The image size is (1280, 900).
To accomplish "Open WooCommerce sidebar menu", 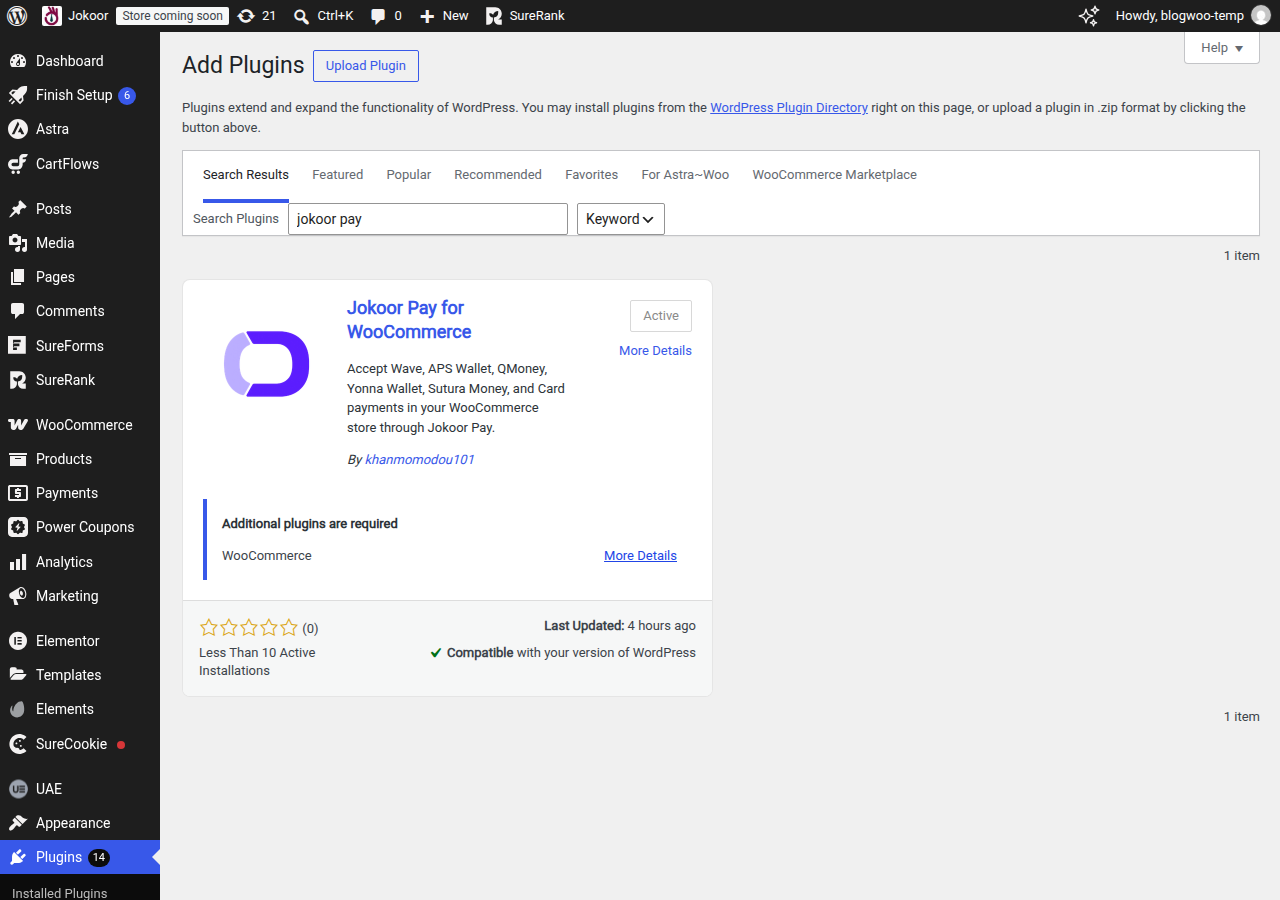I will [x=80, y=425].
